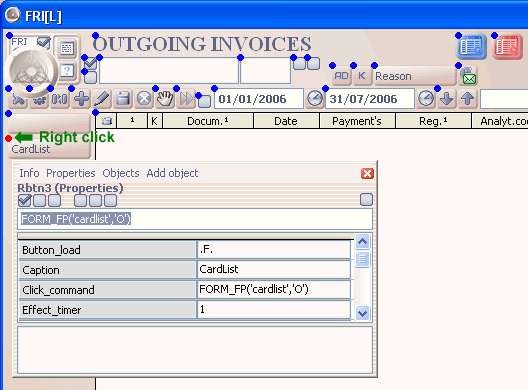Toggle the checkbox next to the FRI label
This screenshot has width=528, height=390.
[x=44, y=43]
